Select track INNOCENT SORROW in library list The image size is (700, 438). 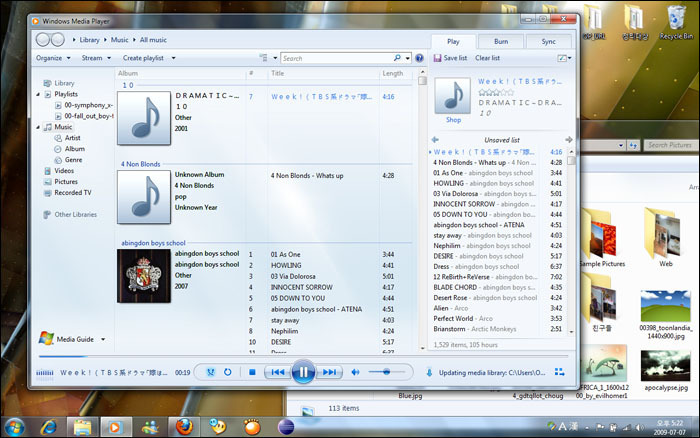[301, 288]
